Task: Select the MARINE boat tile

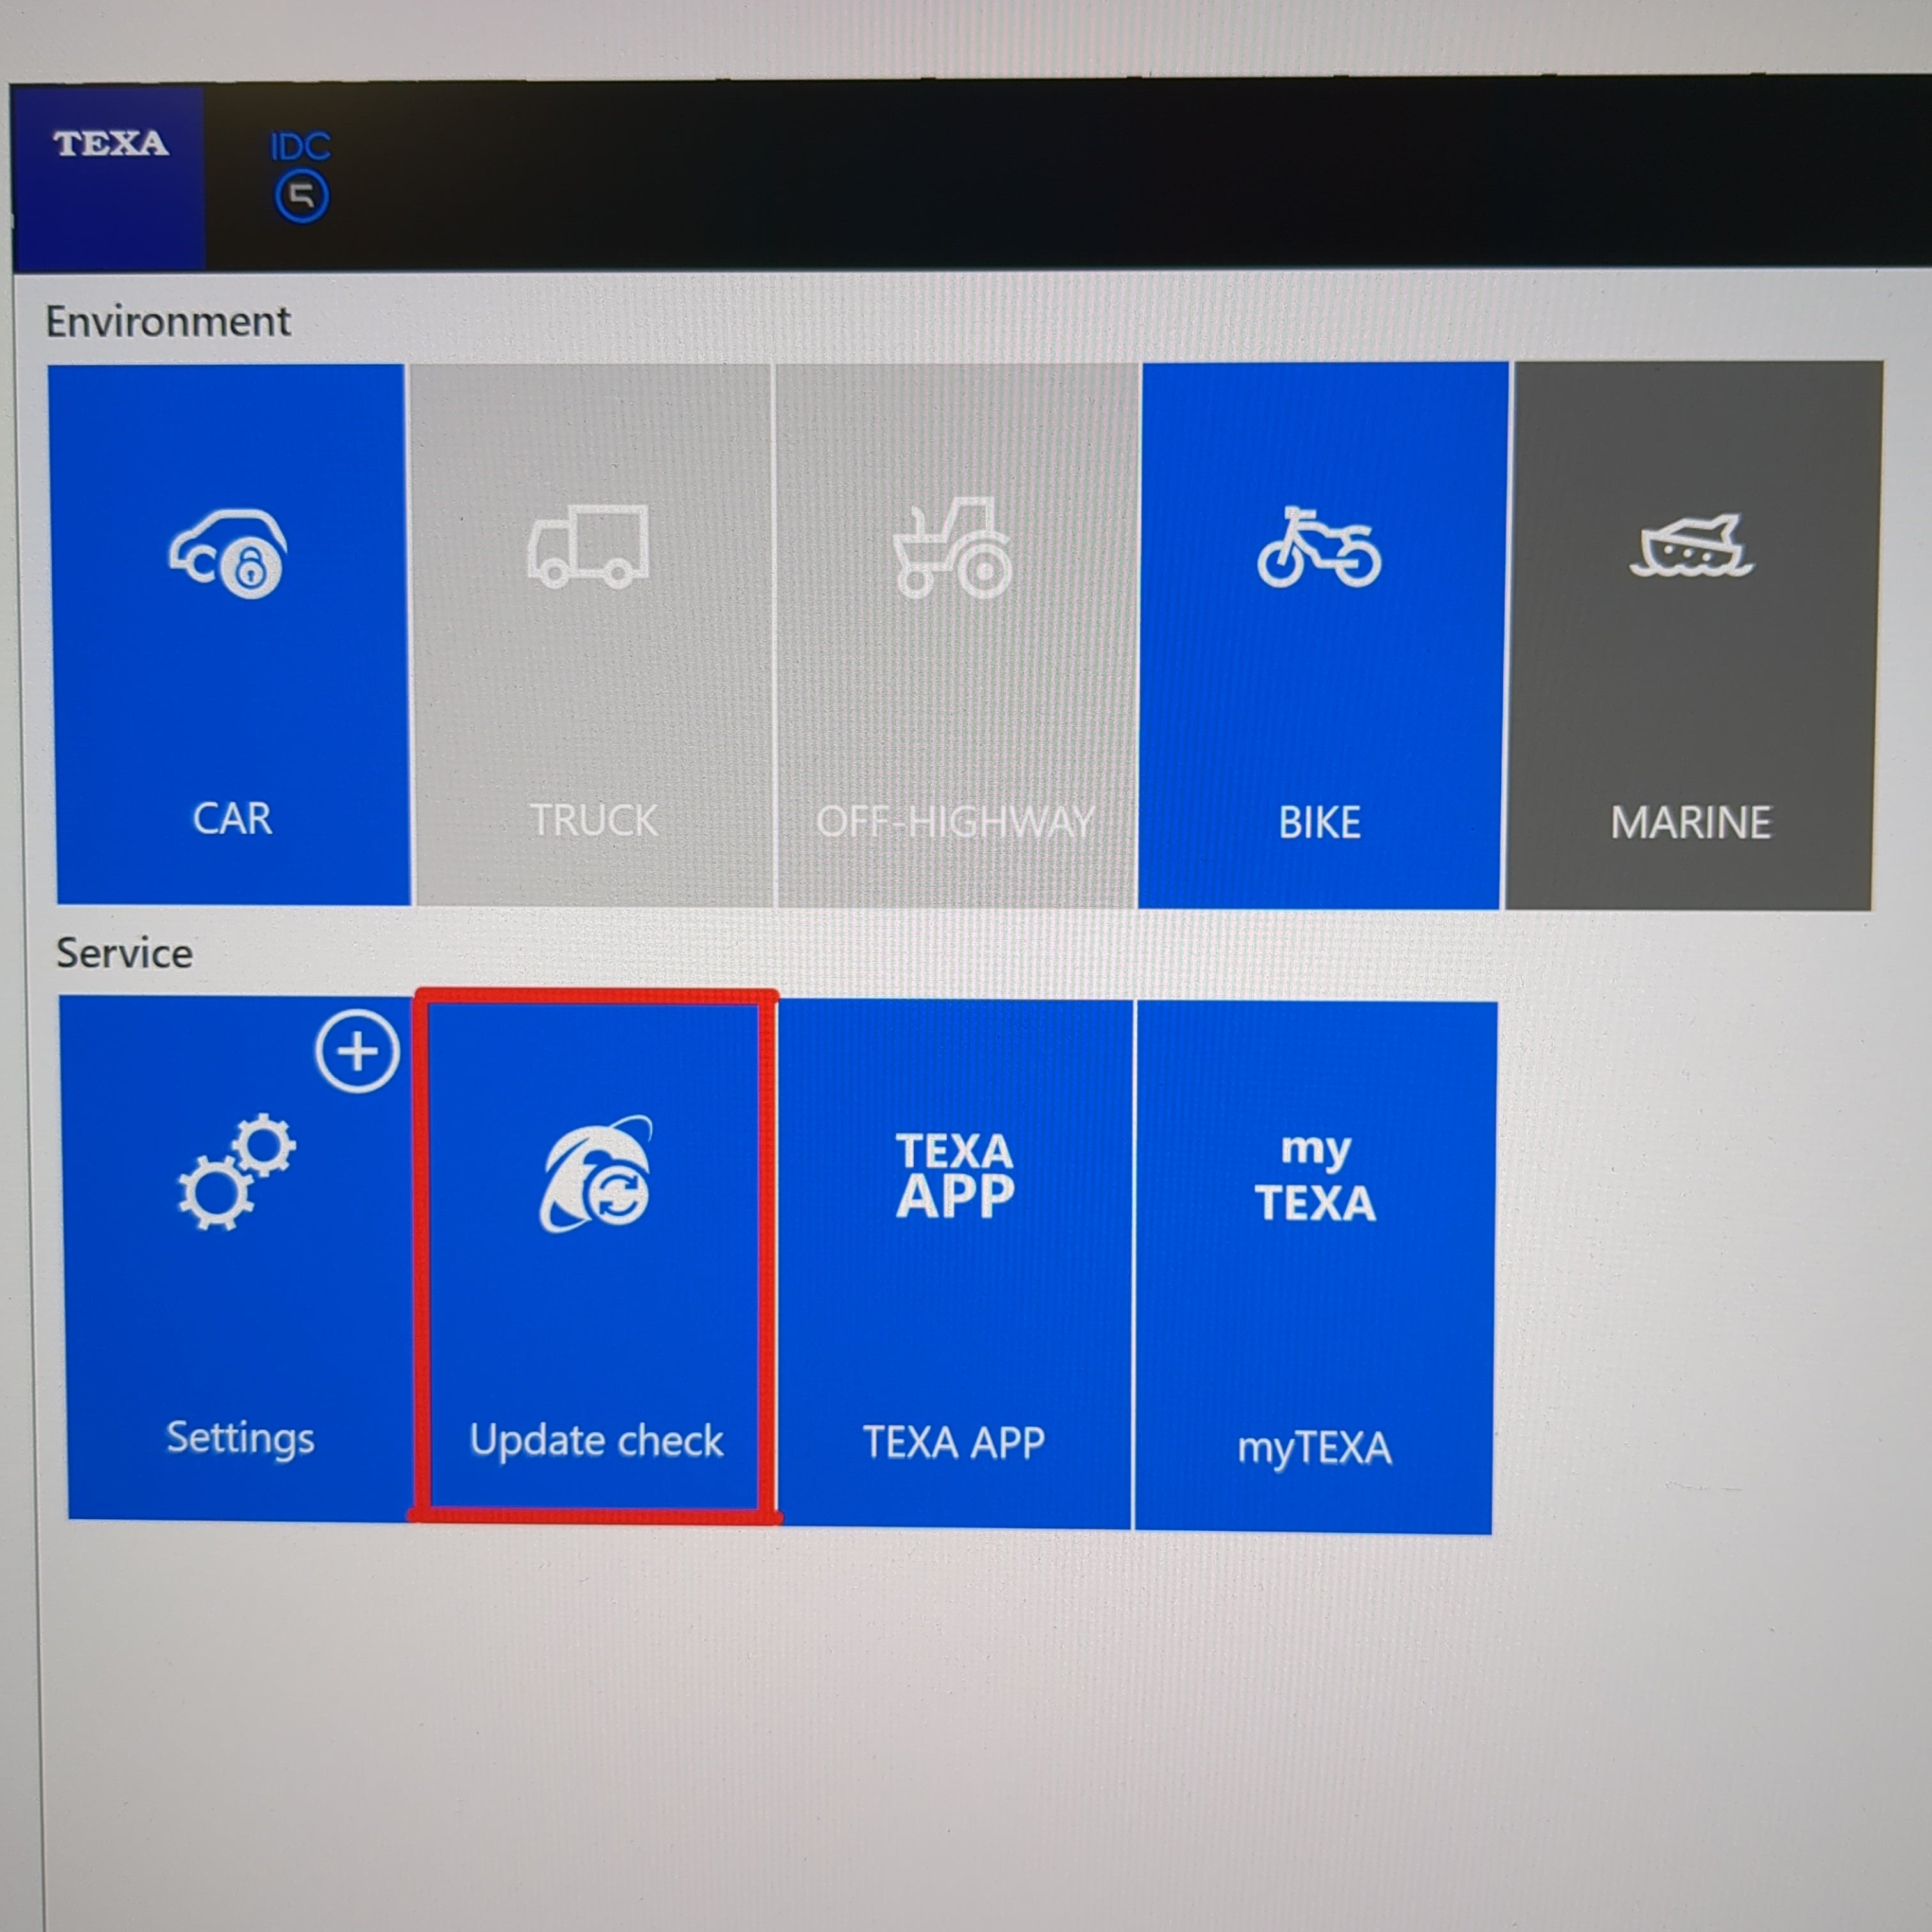Action: pos(1694,636)
